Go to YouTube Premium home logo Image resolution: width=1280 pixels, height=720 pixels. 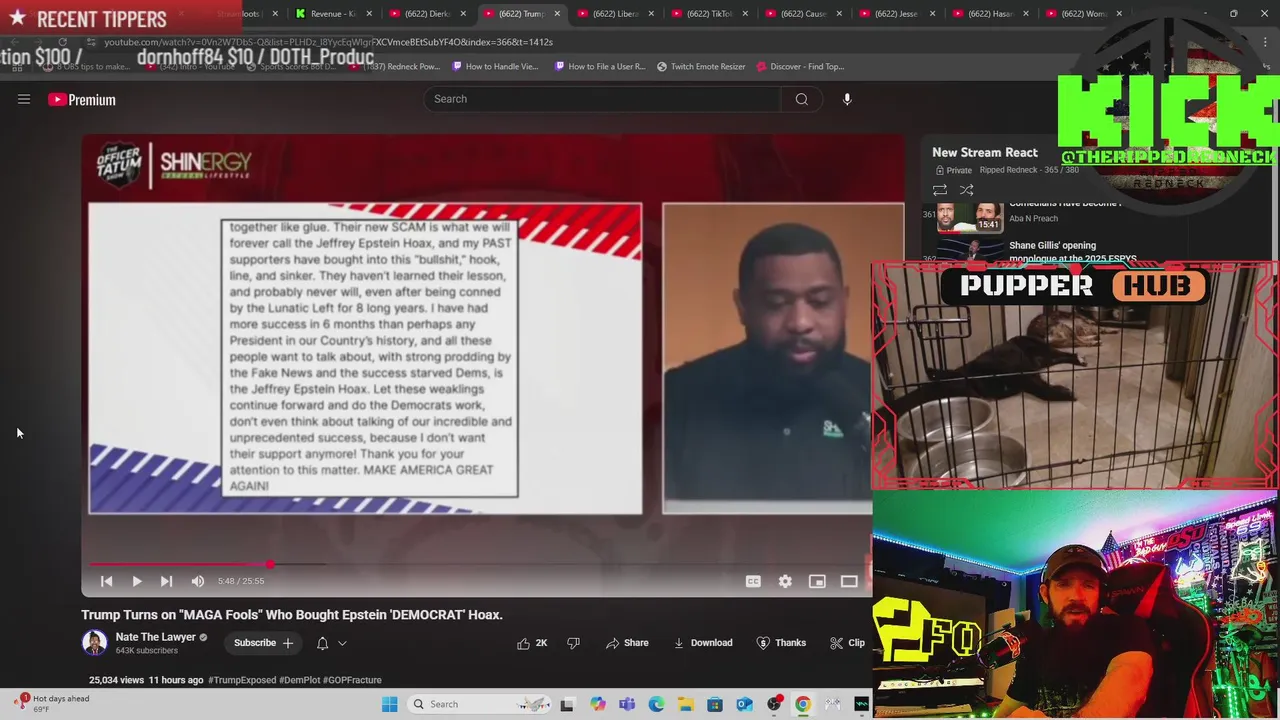[82, 99]
